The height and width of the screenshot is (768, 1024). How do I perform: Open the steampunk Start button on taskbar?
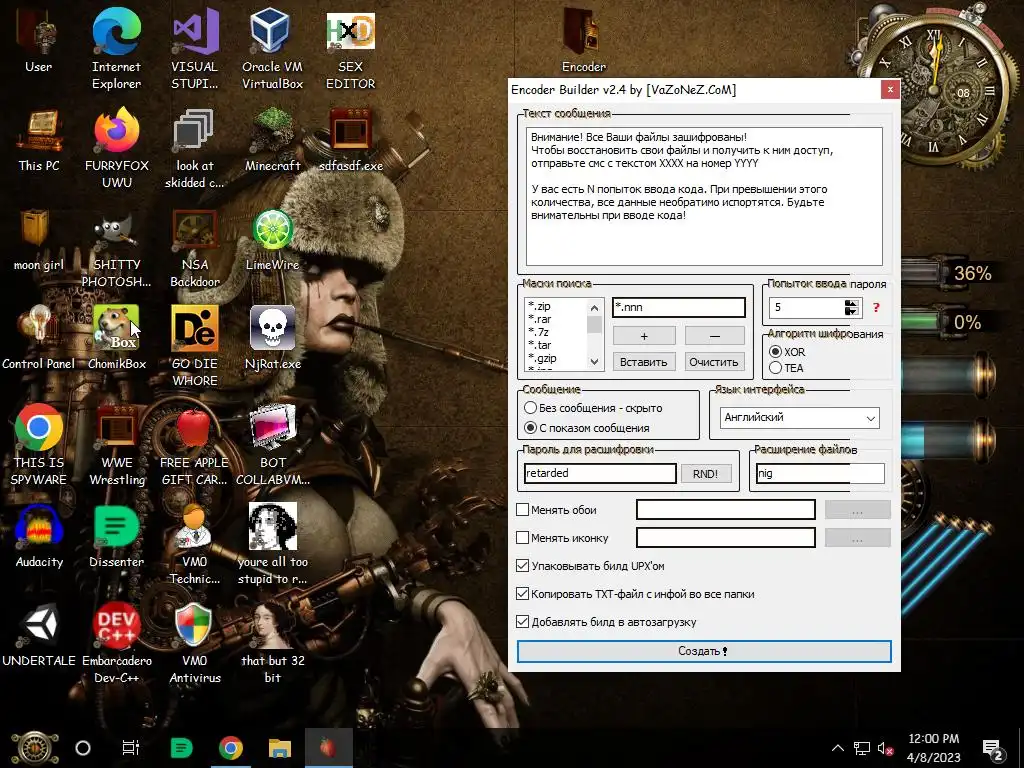[x=35, y=748]
